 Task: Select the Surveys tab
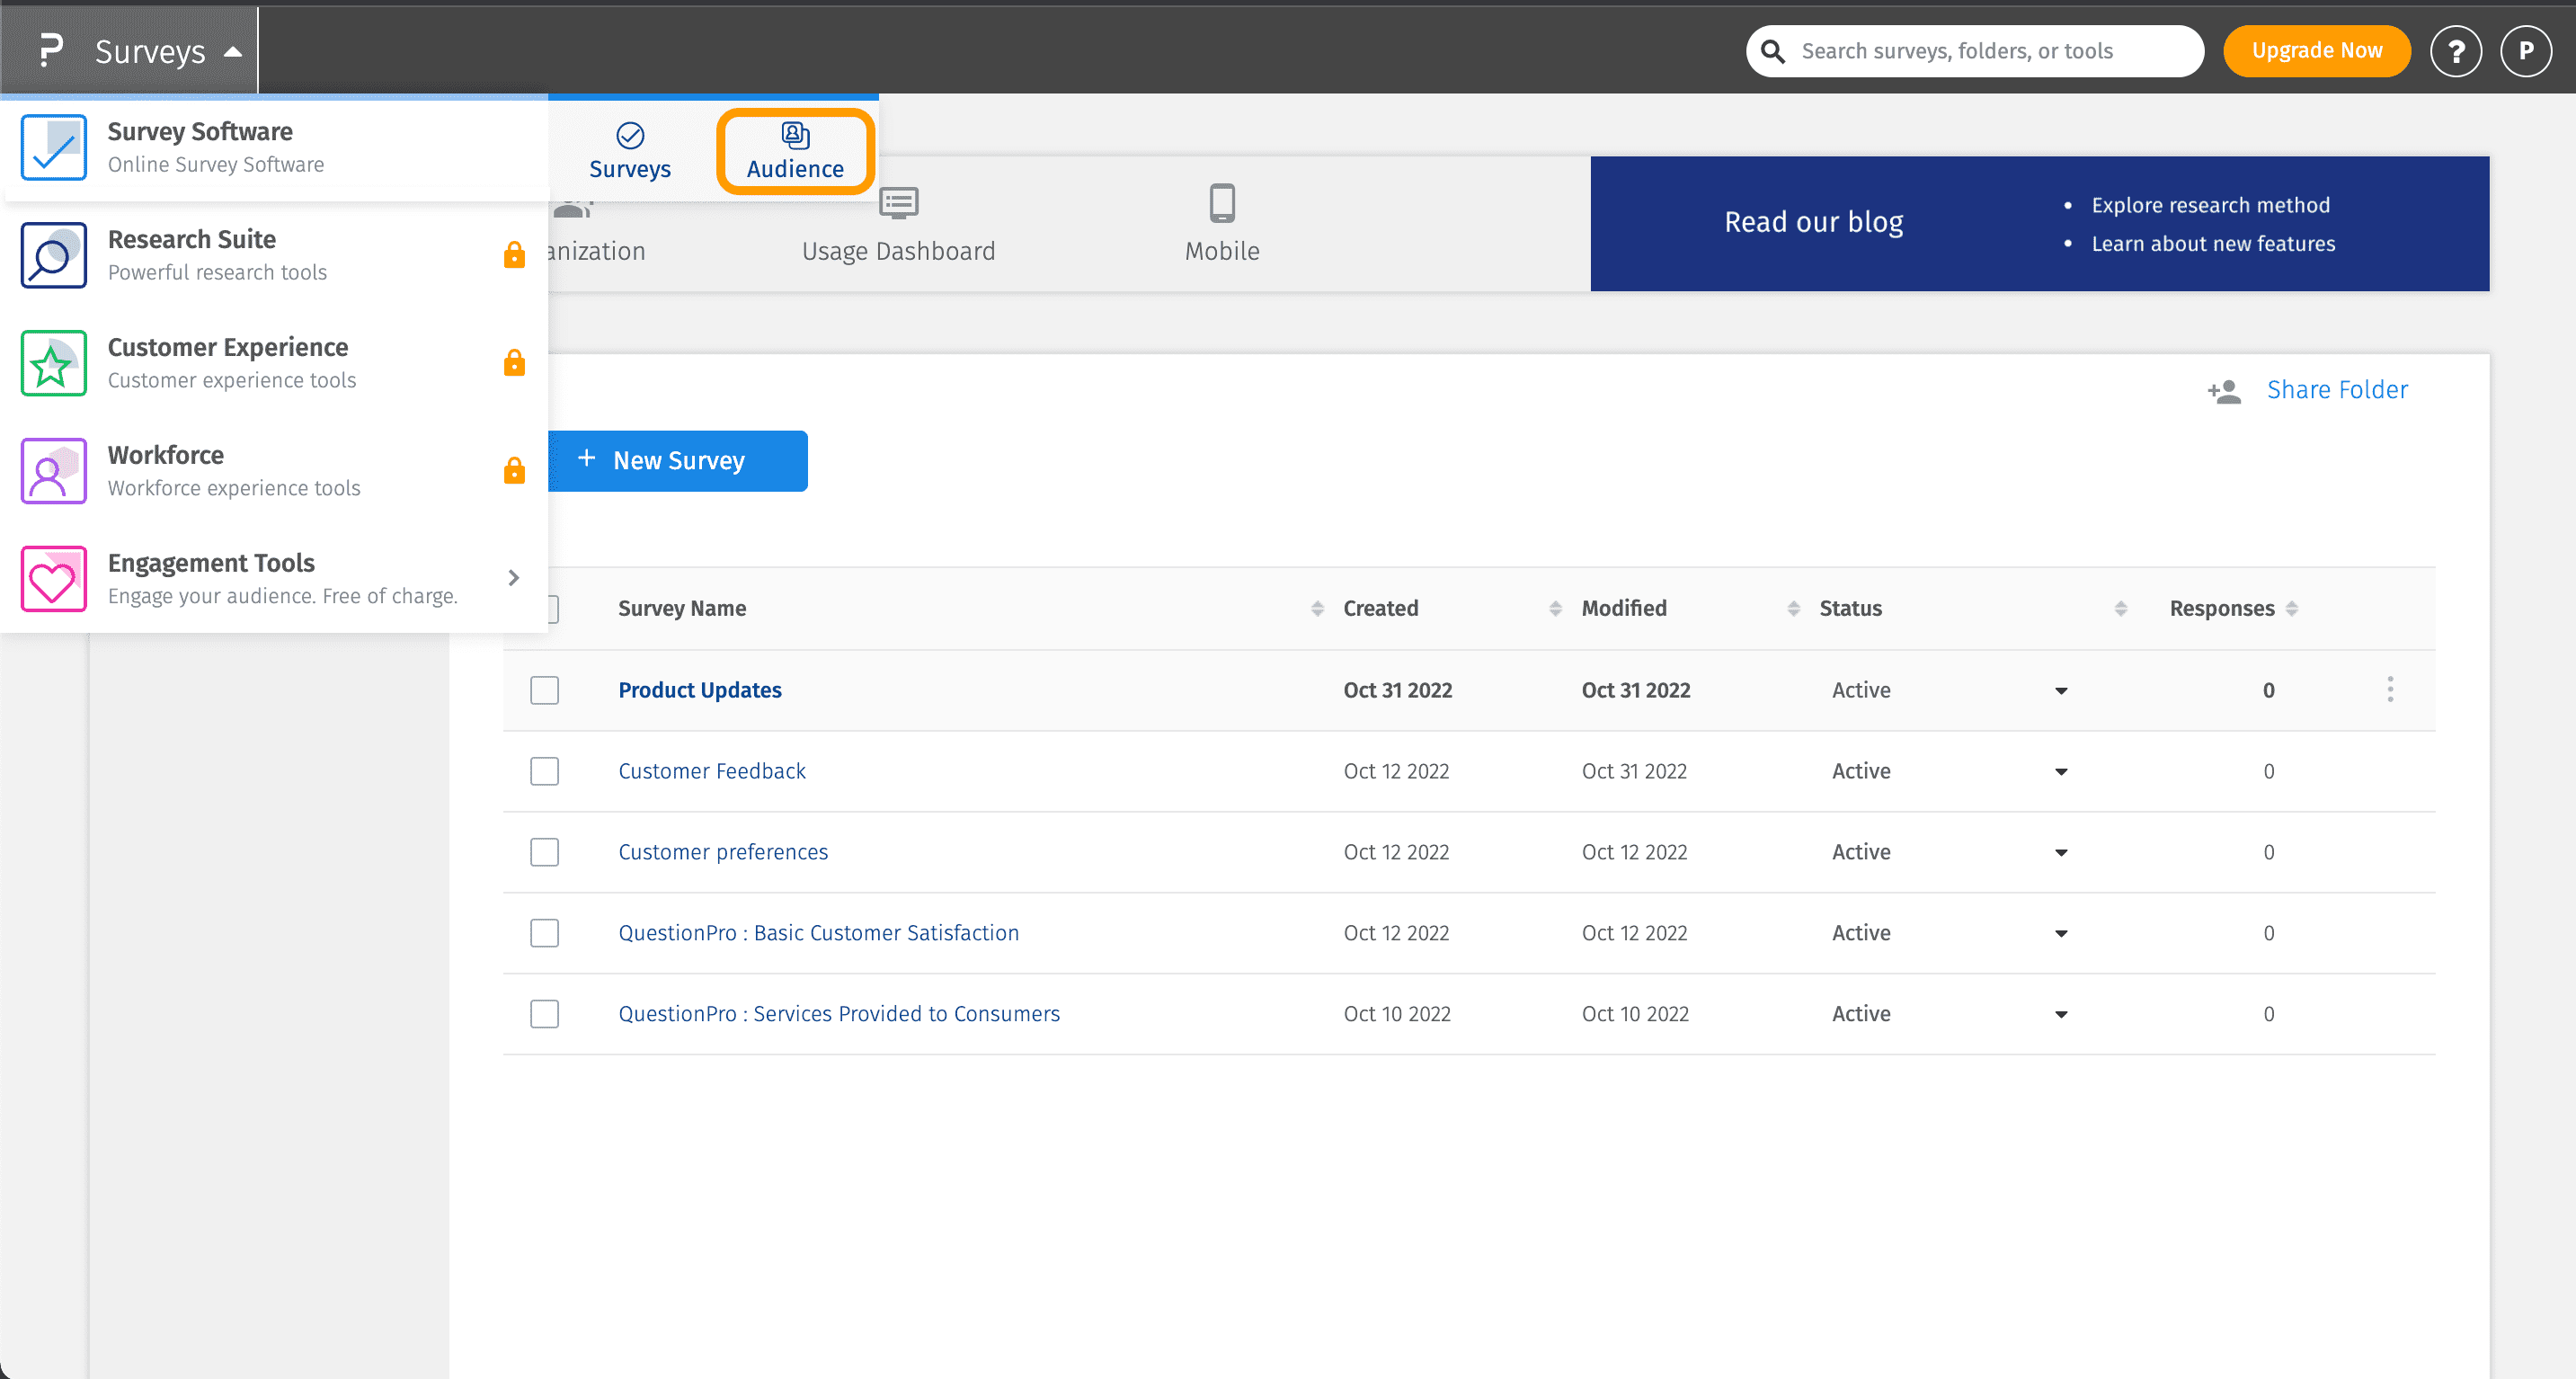(x=629, y=151)
